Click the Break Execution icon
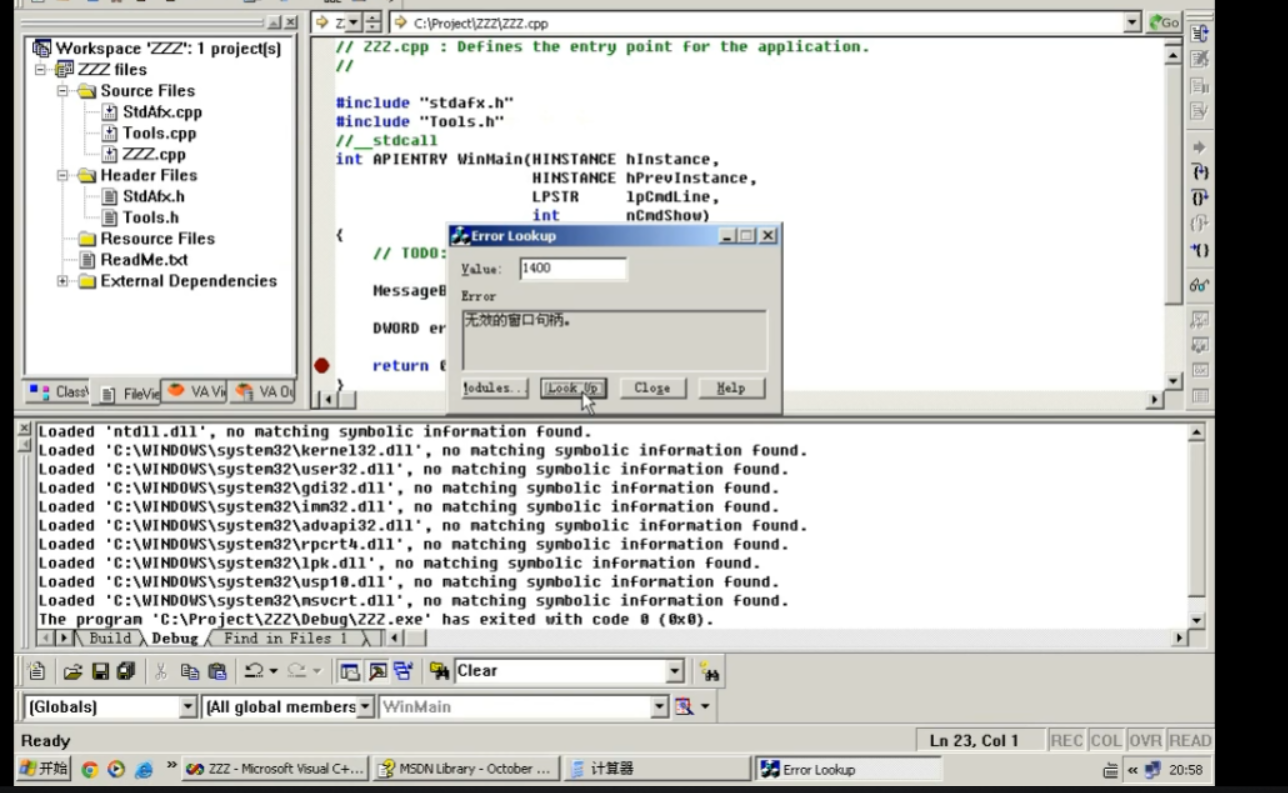This screenshot has width=1288, height=793. [1200, 85]
